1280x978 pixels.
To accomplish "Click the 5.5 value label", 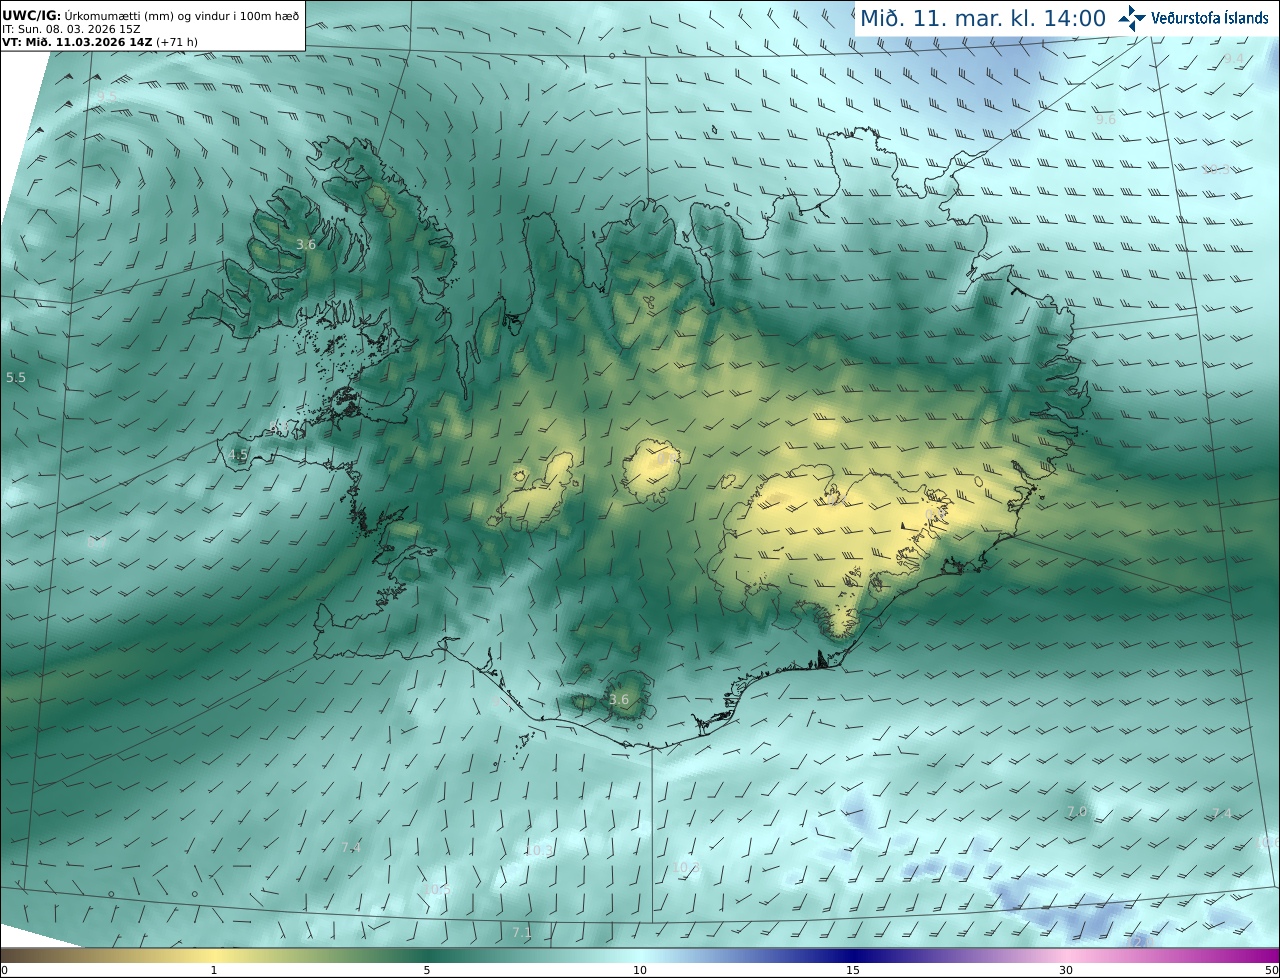I will (16, 378).
